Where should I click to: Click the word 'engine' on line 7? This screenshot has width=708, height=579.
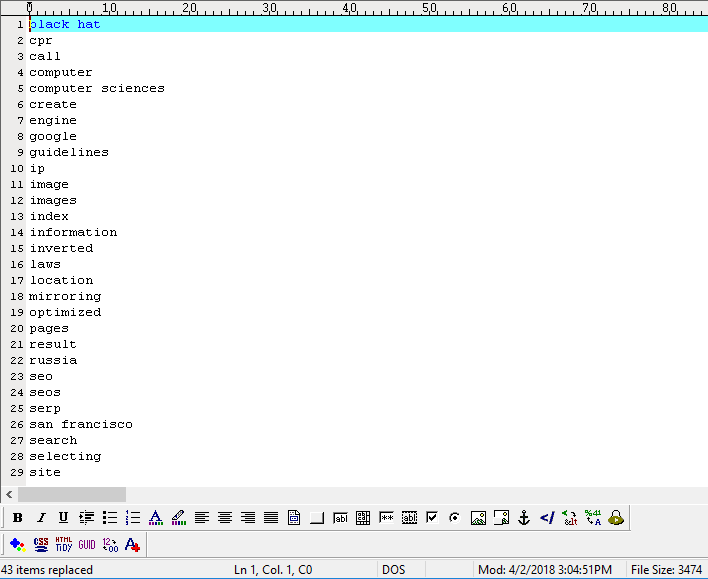pos(53,120)
